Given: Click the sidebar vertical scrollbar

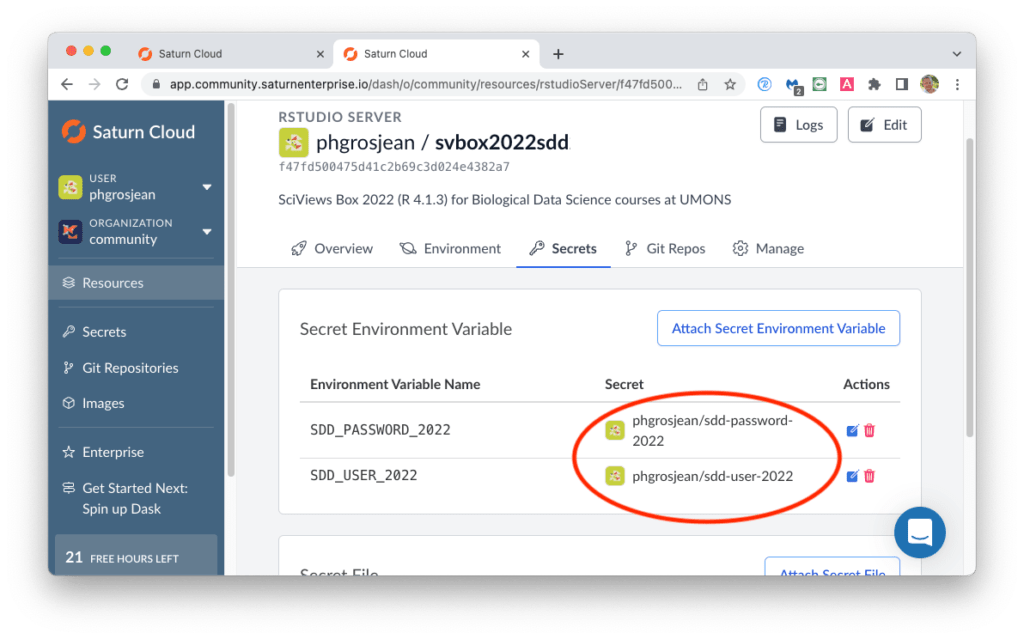Looking at the screenshot, I should click(231, 291).
